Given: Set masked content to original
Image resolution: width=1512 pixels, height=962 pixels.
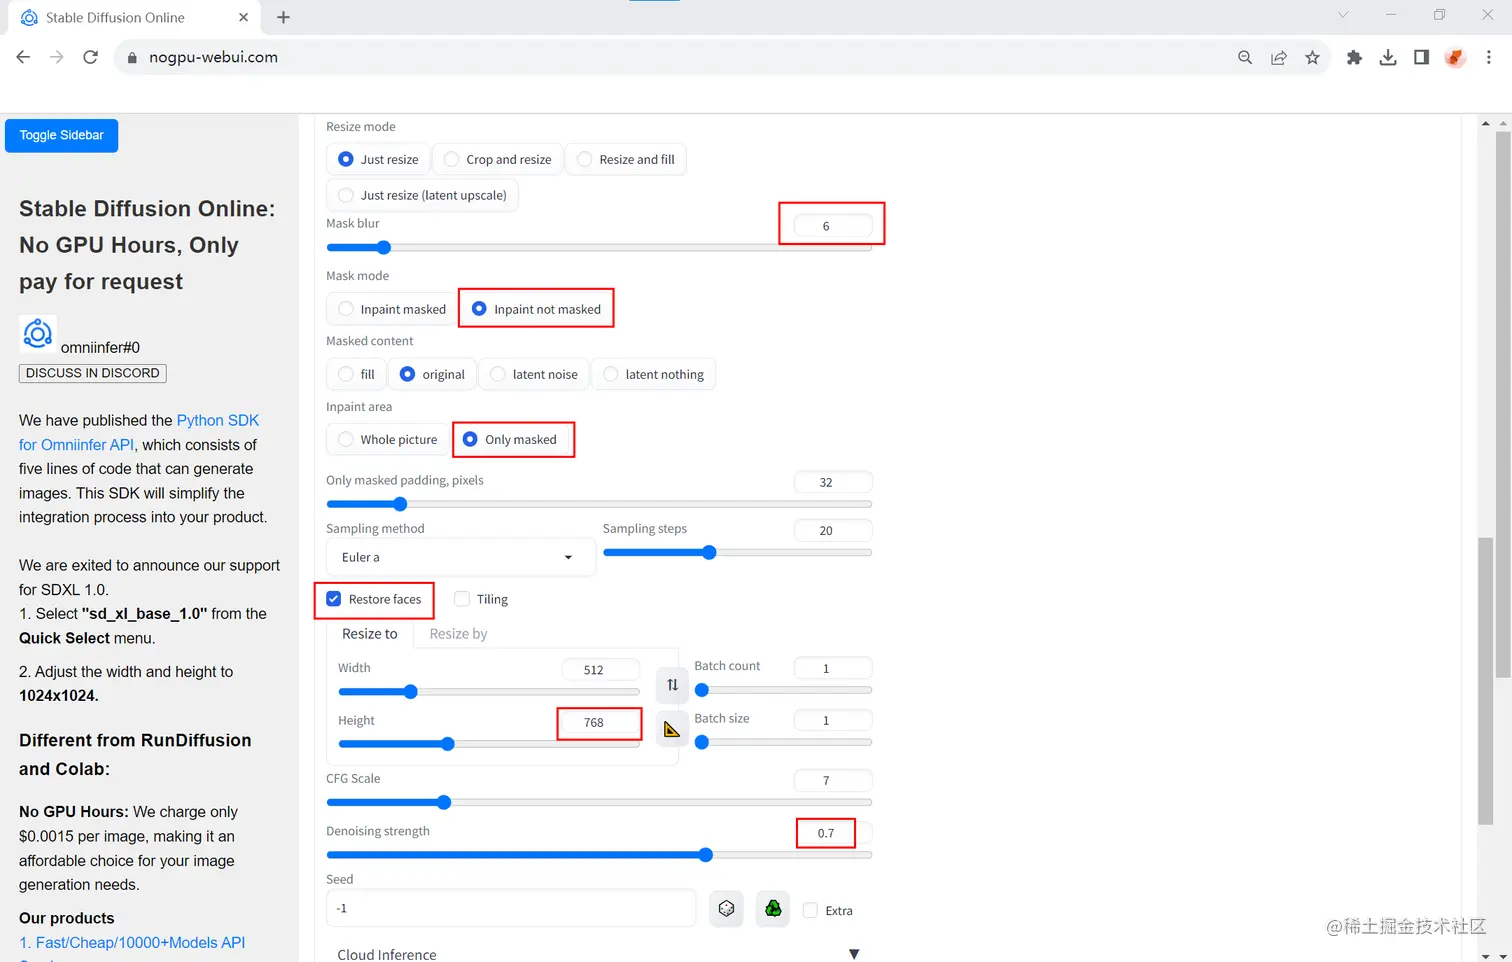Looking at the screenshot, I should 432,374.
